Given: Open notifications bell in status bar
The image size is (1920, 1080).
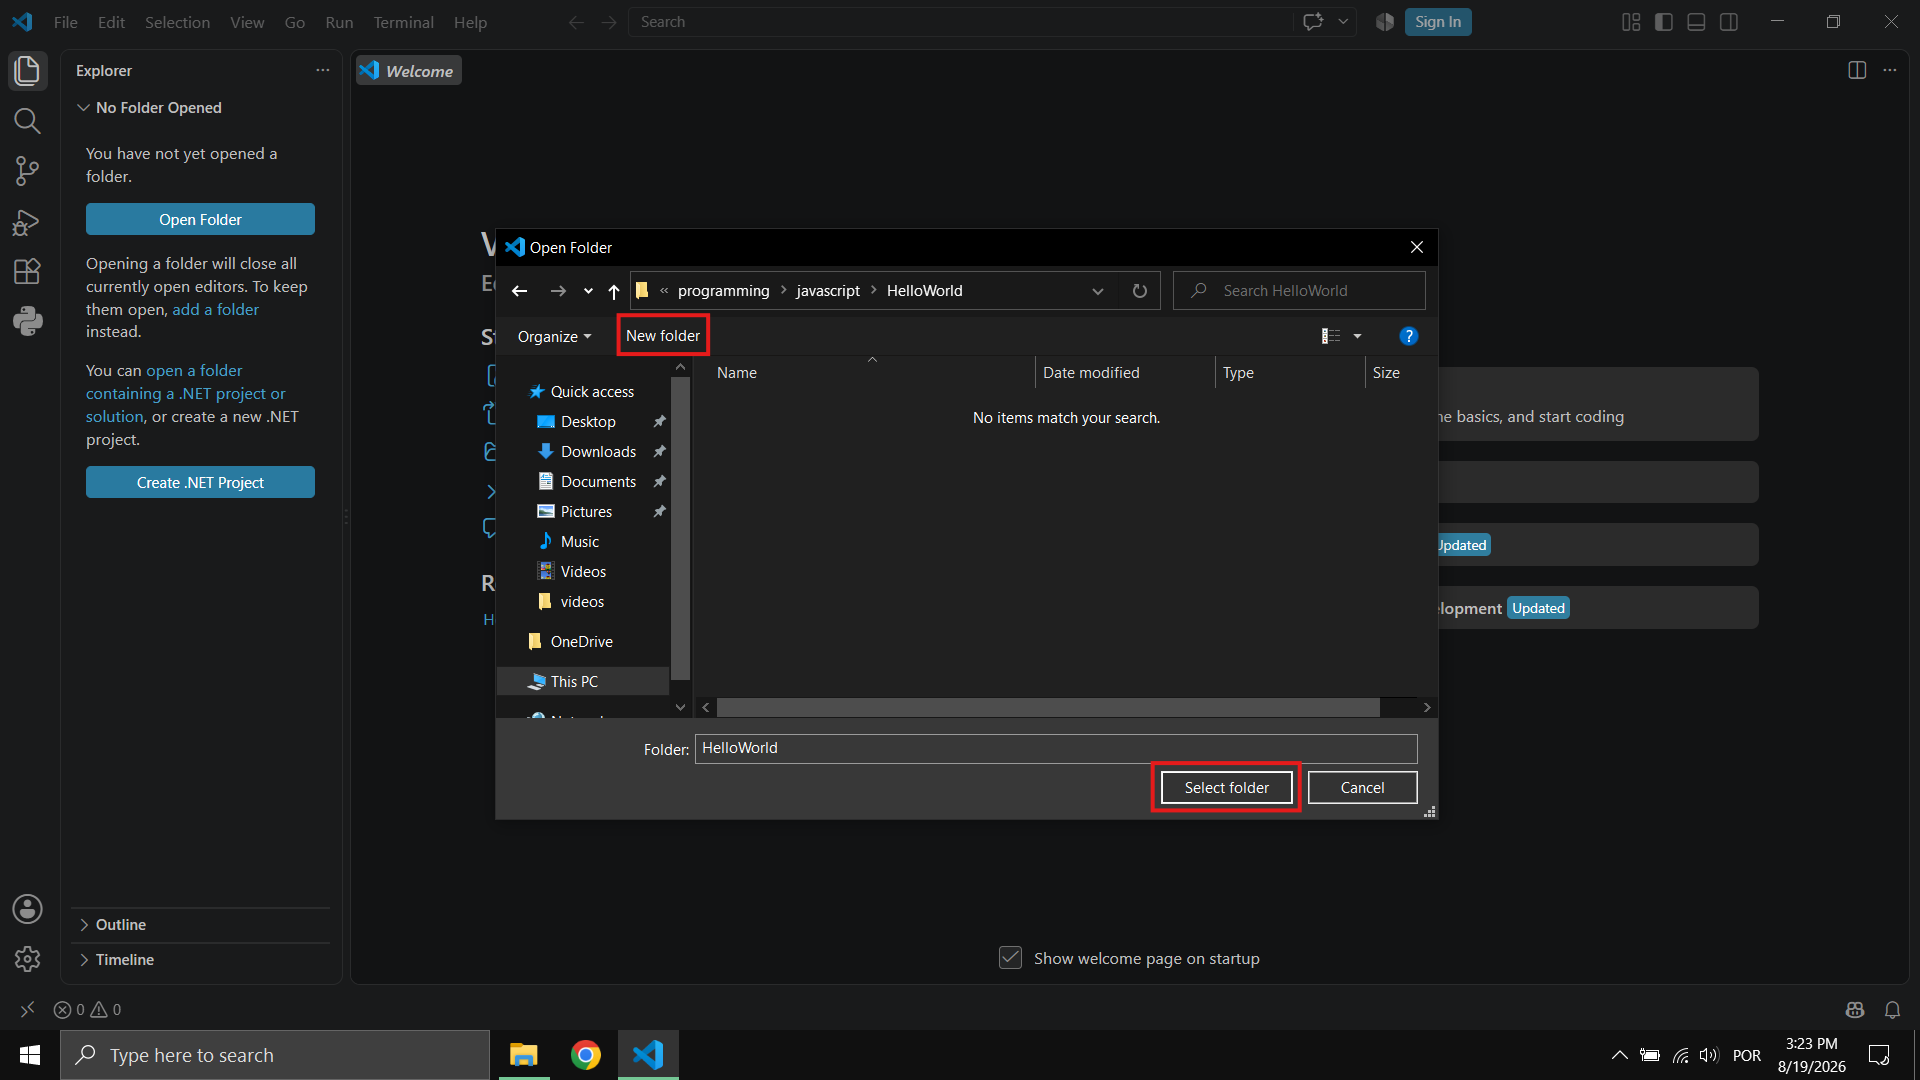Looking at the screenshot, I should coord(1892,1010).
